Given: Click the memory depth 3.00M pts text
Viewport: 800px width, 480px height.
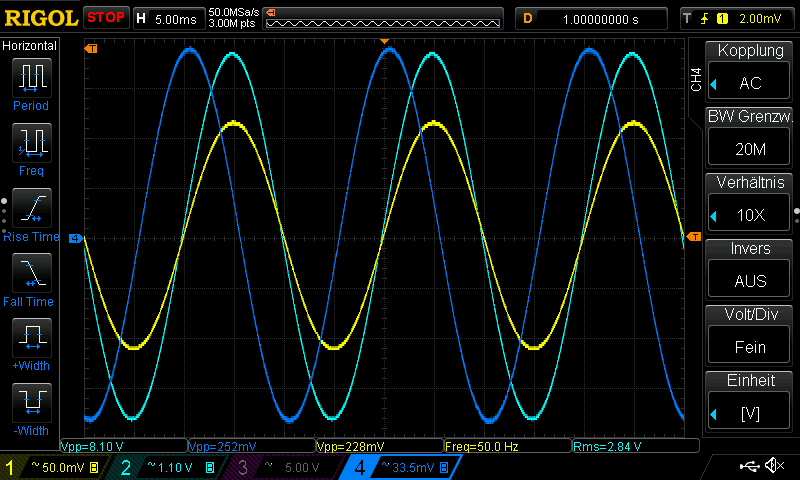Looking at the screenshot, I should pyautogui.click(x=232, y=23).
